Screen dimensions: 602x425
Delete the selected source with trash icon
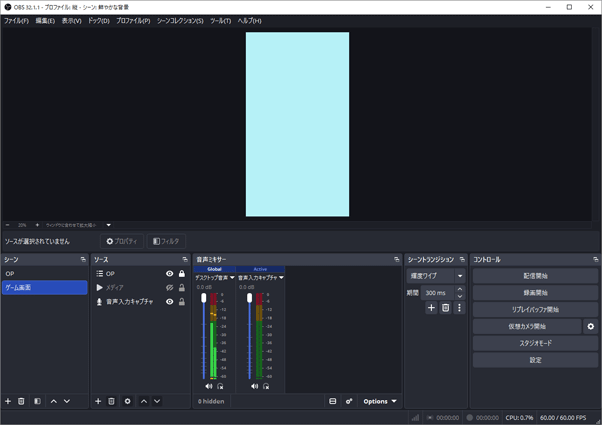coord(112,401)
